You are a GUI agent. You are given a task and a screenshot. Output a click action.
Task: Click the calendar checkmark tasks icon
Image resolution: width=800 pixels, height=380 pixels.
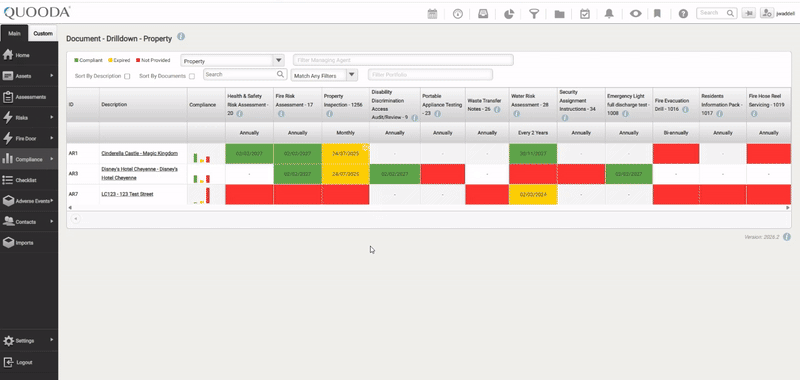click(585, 14)
